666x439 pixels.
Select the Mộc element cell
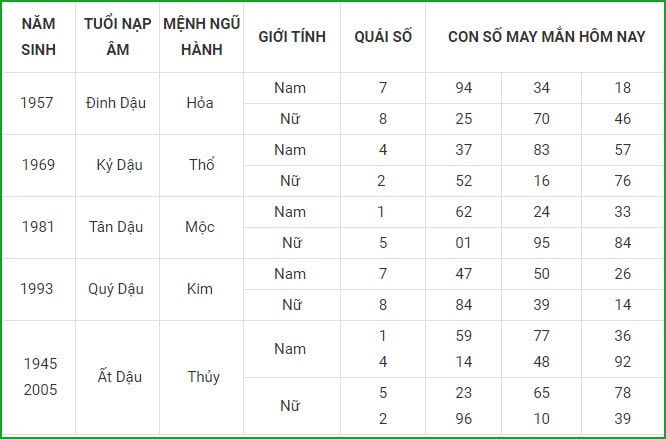click(200, 227)
